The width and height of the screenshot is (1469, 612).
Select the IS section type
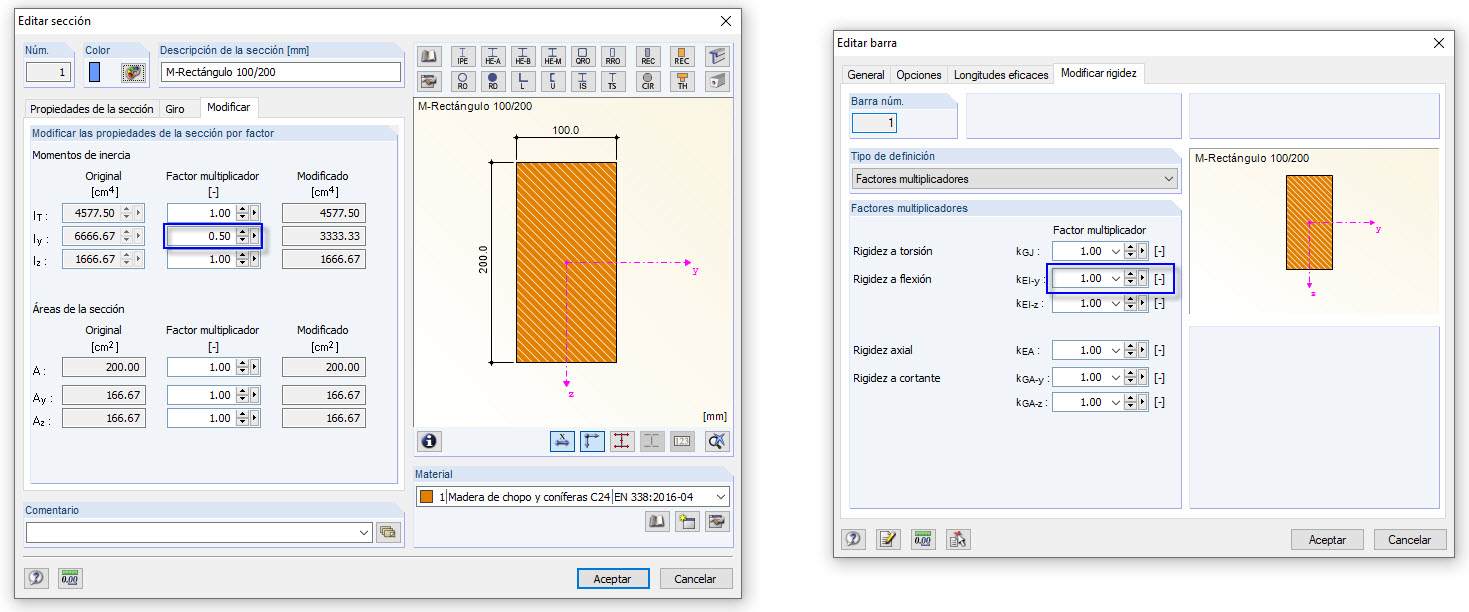[x=583, y=81]
